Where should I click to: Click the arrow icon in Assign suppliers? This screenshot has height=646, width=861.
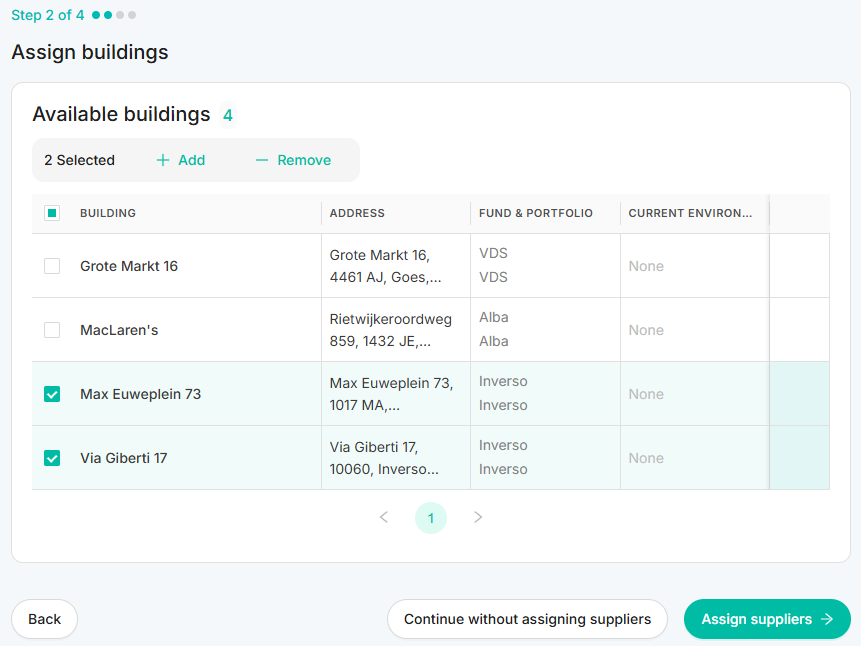[827, 619]
